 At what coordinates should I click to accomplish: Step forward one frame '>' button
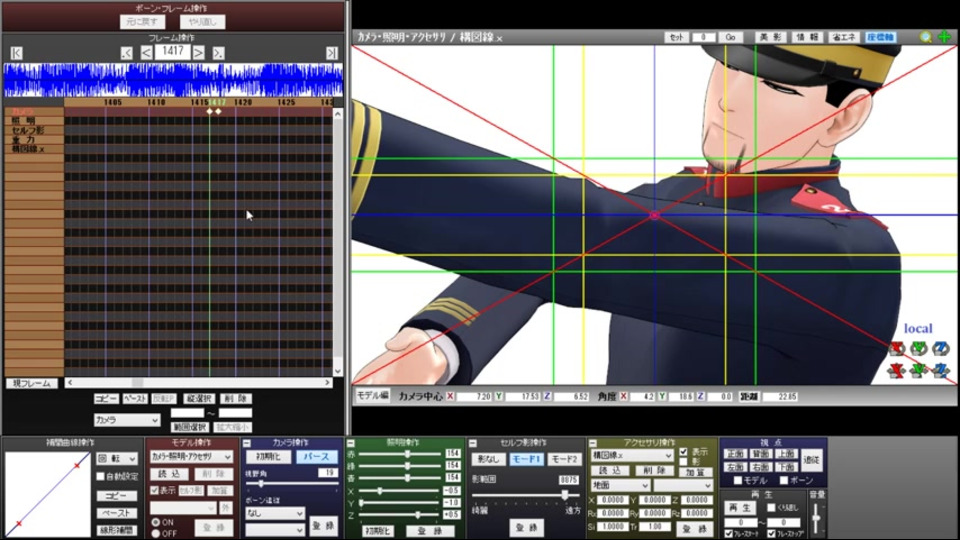point(198,53)
